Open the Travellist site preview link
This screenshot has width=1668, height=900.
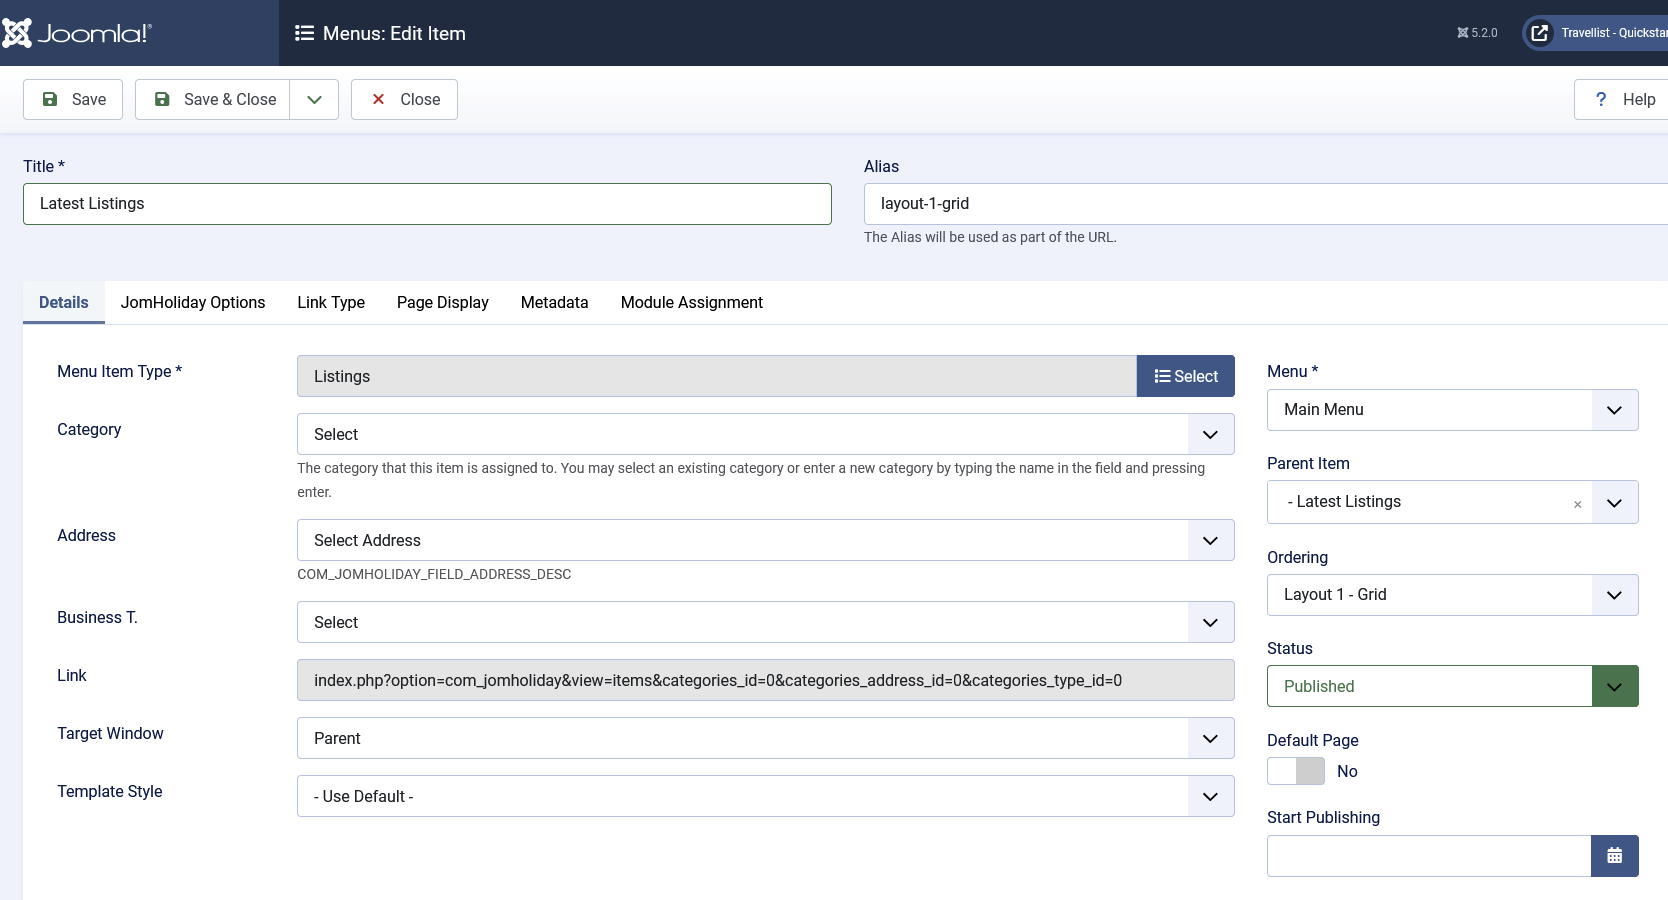tap(1596, 33)
